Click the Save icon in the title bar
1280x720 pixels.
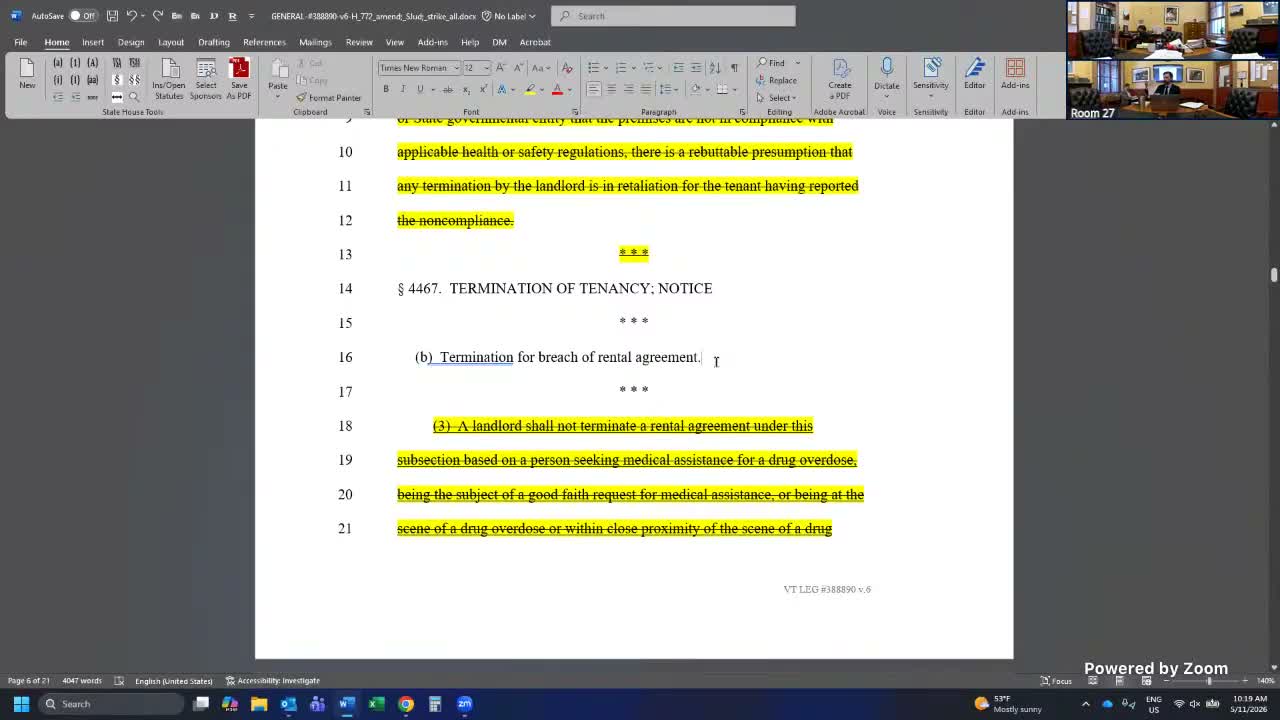tap(112, 16)
